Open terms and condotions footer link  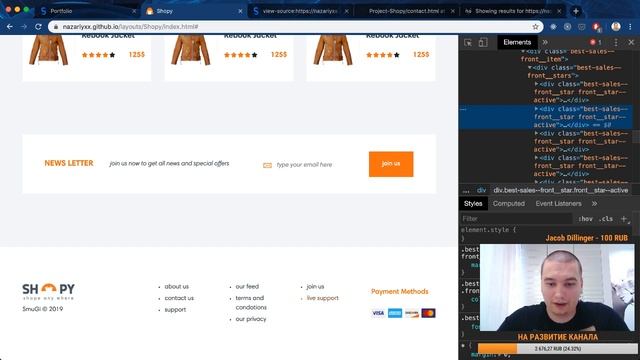click(251, 303)
